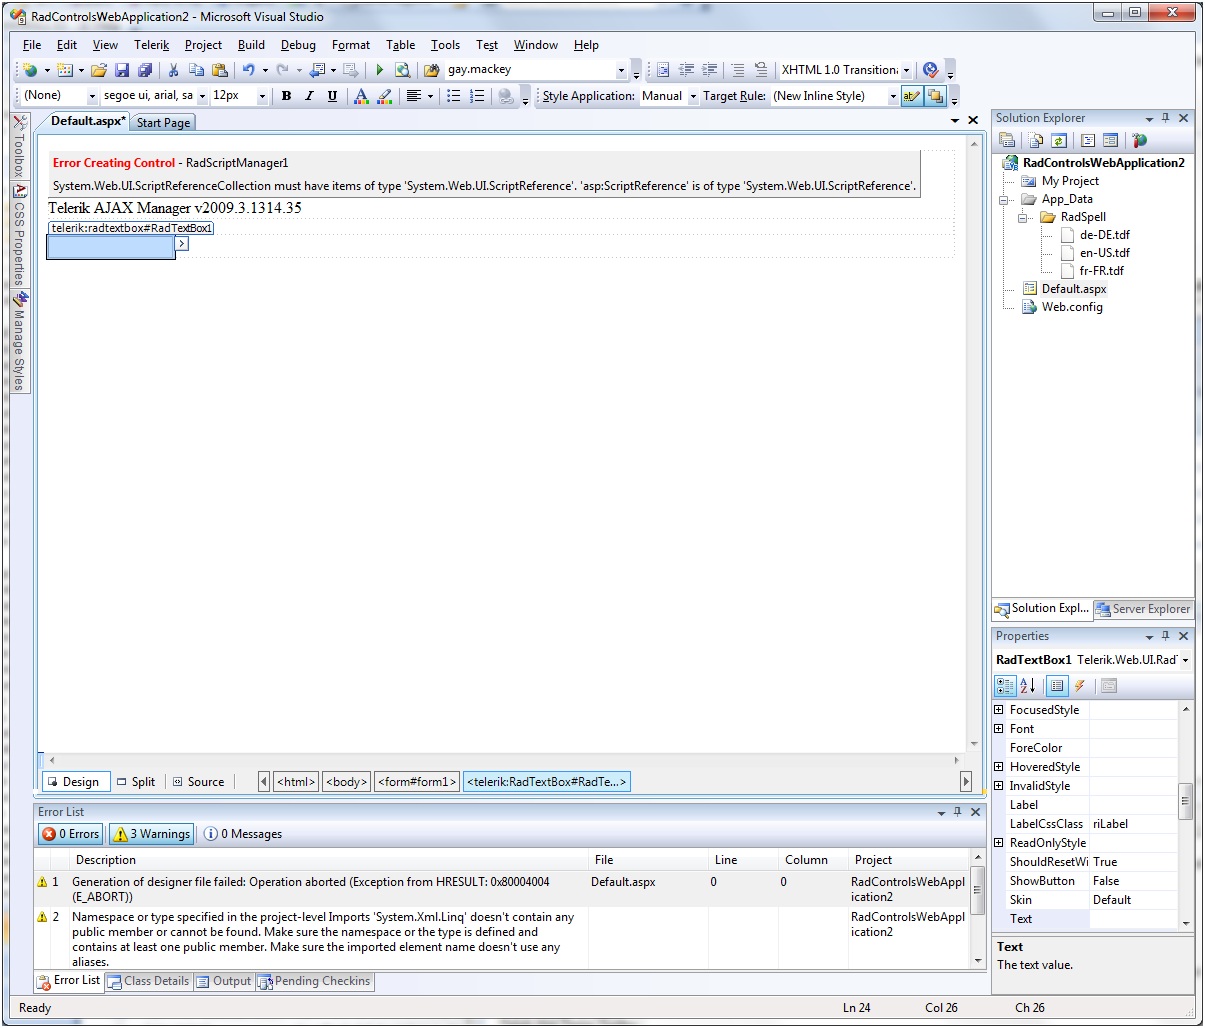The width and height of the screenshot is (1205, 1028).
Task: Open the Format menu
Action: (x=351, y=45)
